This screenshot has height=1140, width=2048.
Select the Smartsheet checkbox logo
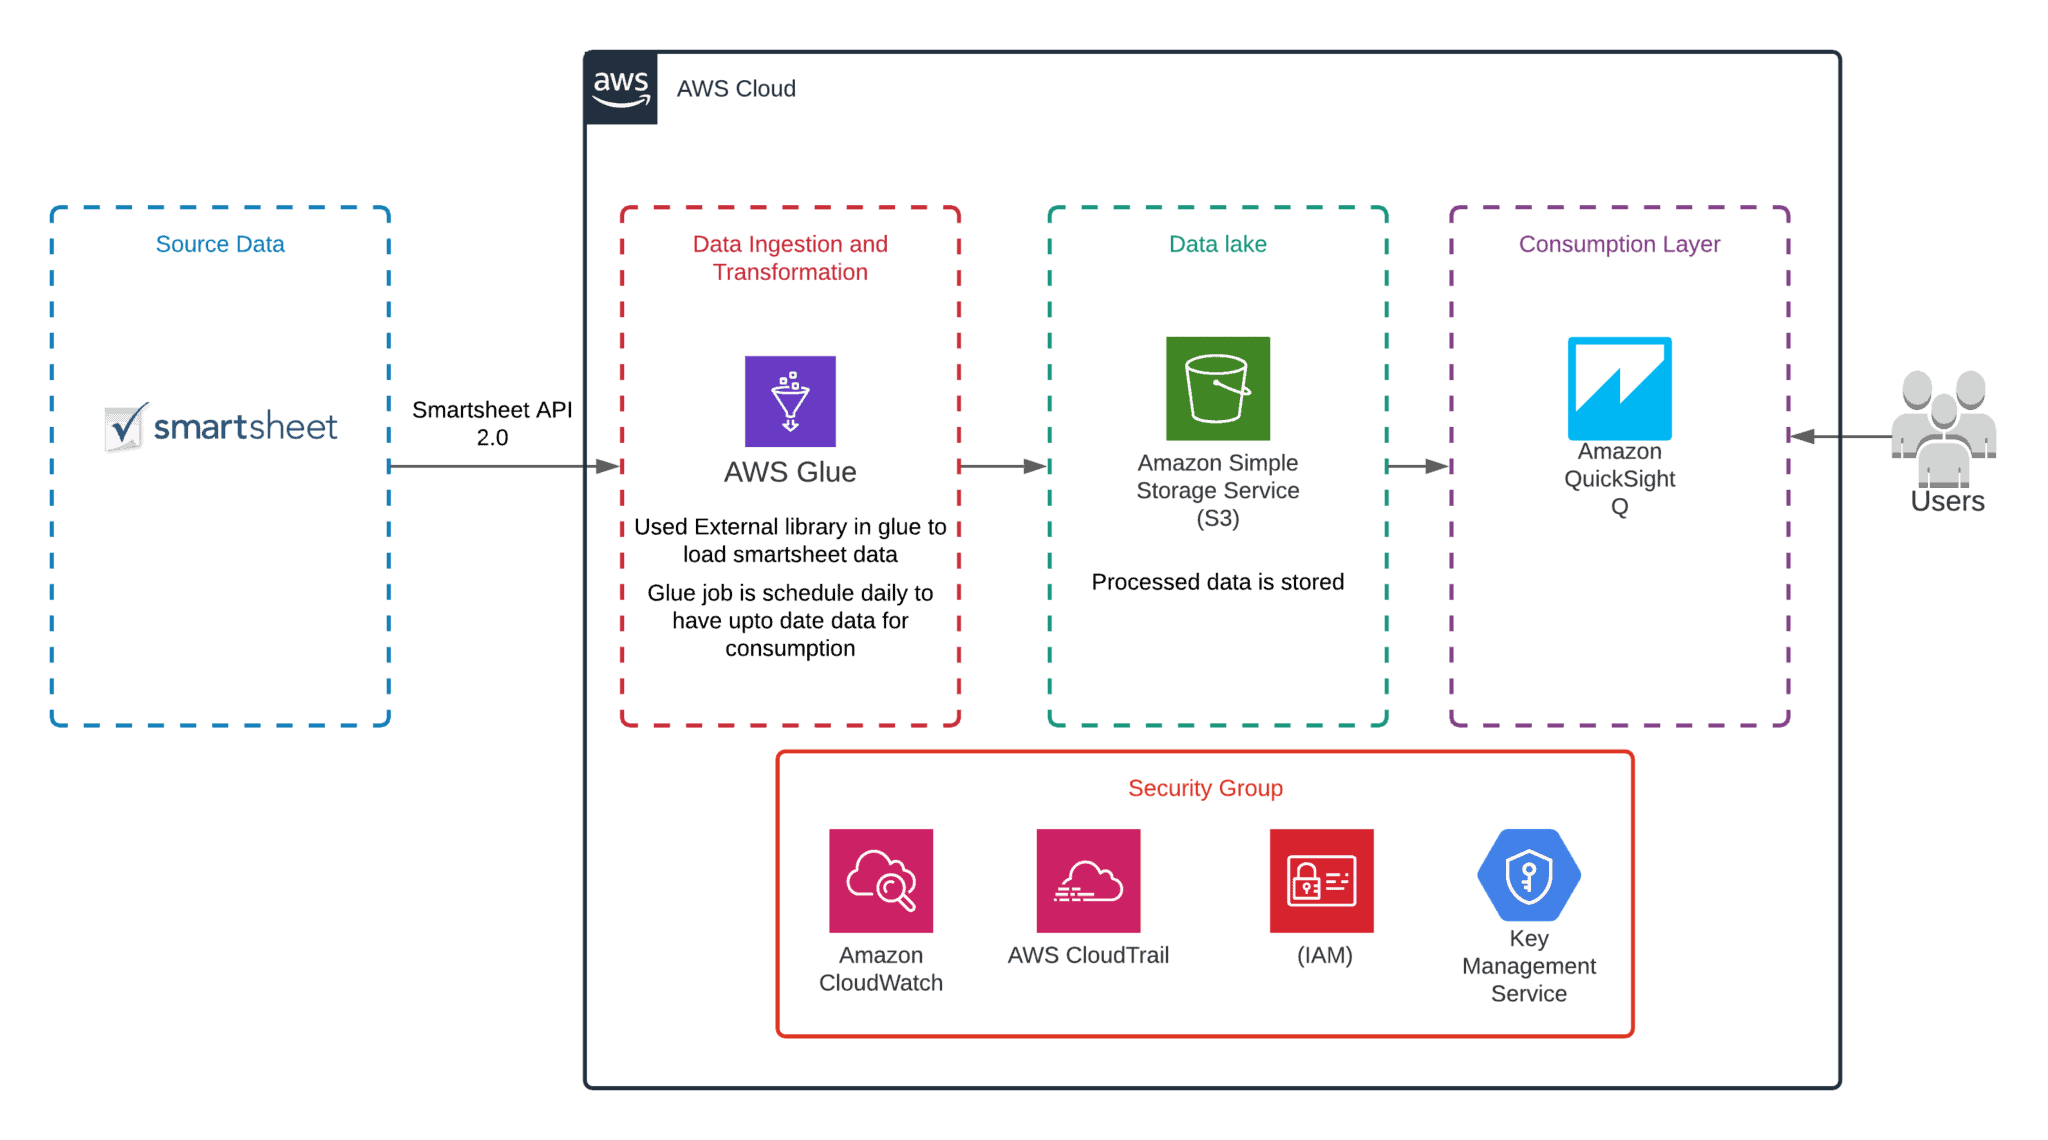[x=124, y=424]
